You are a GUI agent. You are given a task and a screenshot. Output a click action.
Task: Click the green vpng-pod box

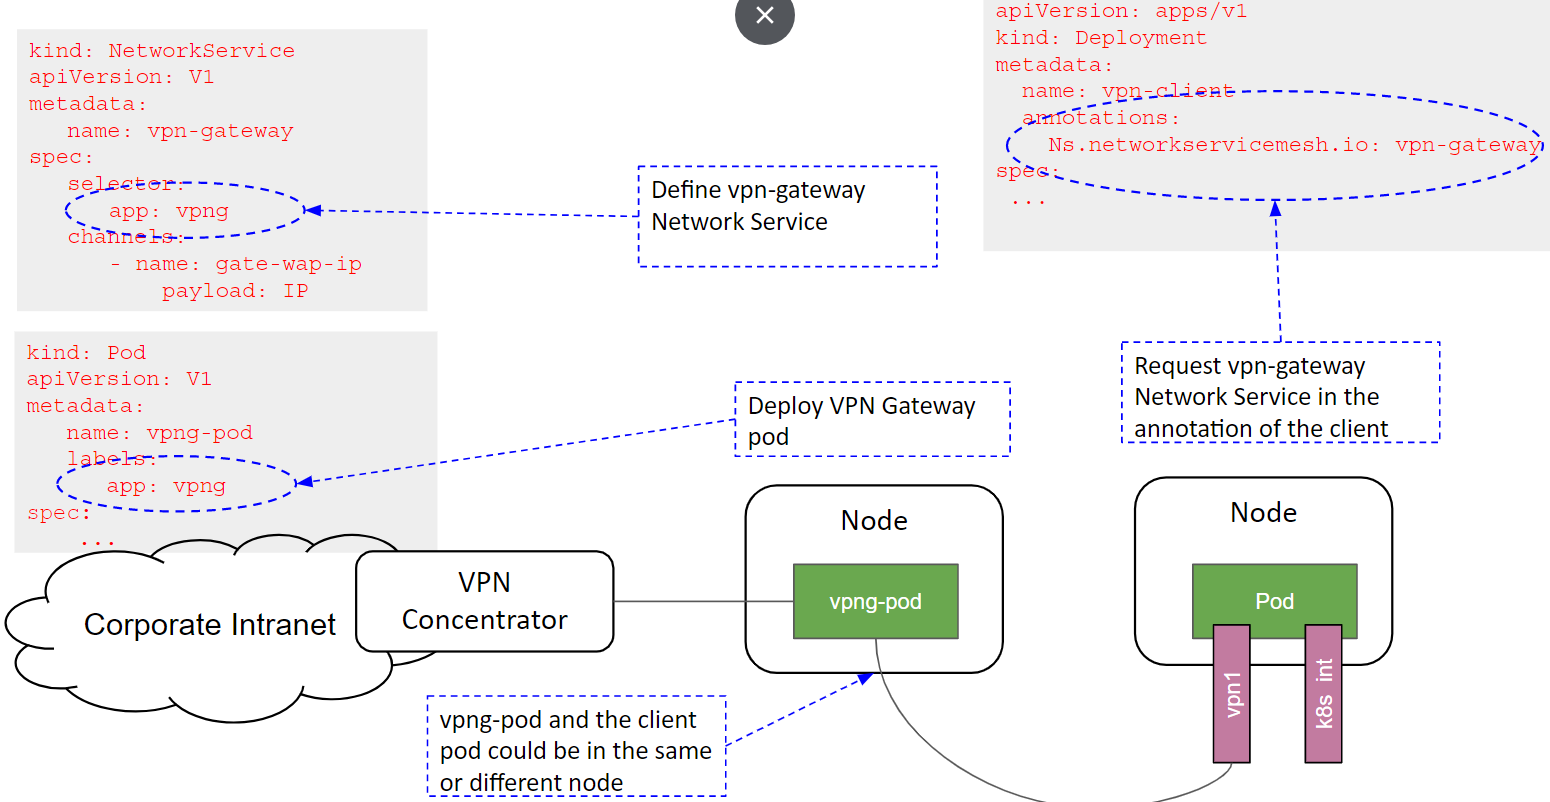point(875,601)
